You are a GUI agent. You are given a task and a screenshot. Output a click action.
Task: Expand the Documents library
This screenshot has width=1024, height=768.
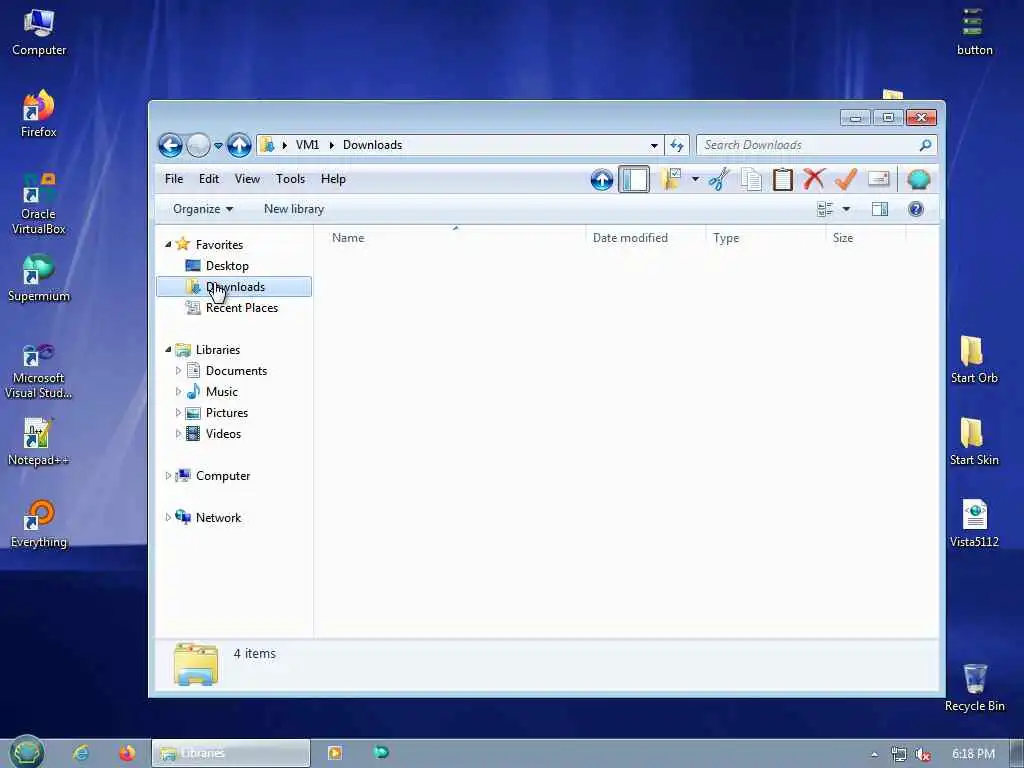[178, 371]
